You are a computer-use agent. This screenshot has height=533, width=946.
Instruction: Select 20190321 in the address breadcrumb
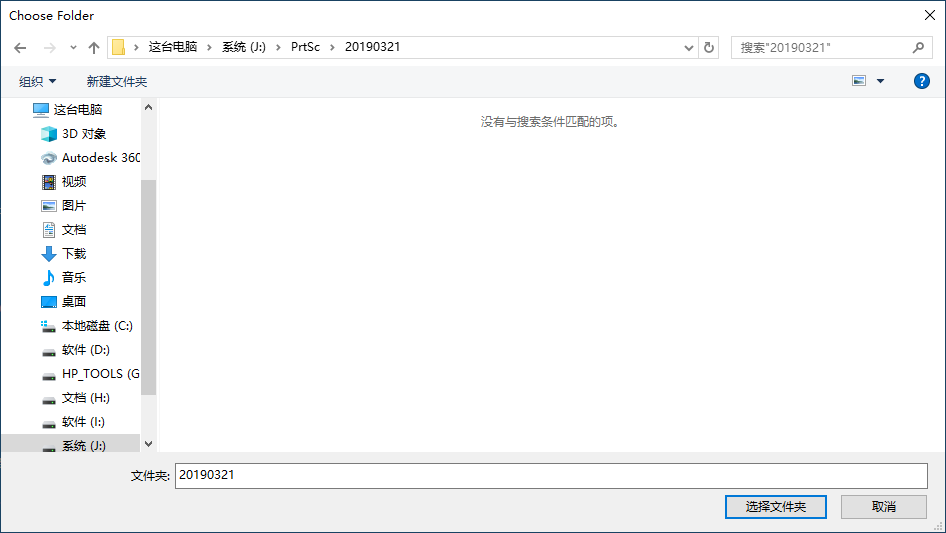(372, 47)
